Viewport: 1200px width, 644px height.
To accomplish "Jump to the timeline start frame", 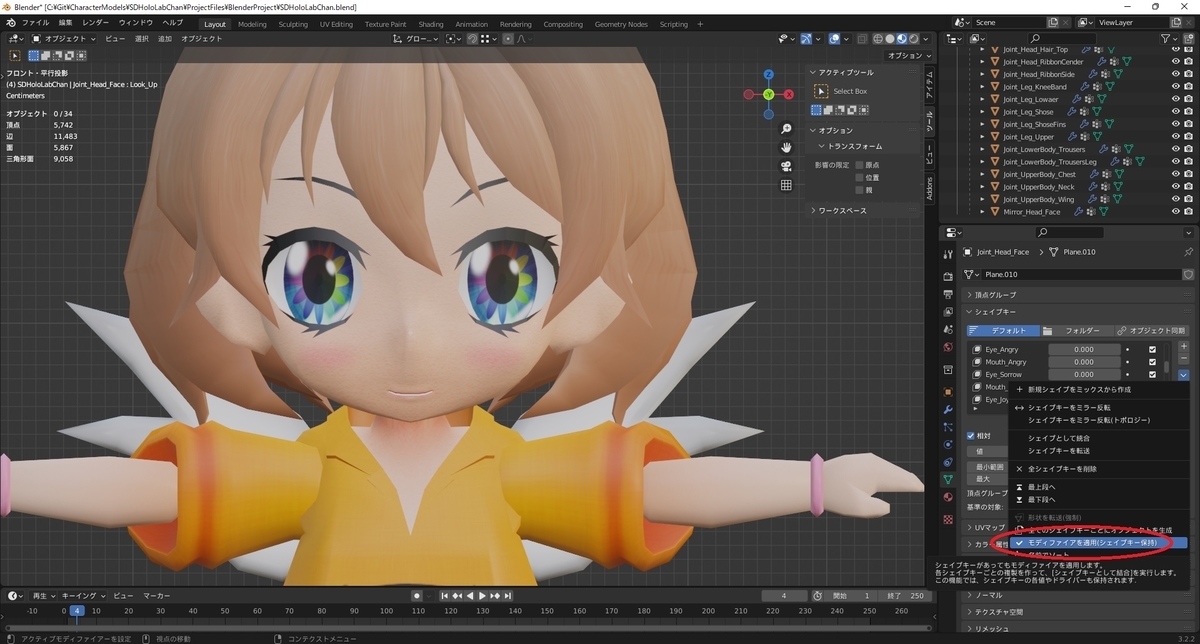I will 443,596.
